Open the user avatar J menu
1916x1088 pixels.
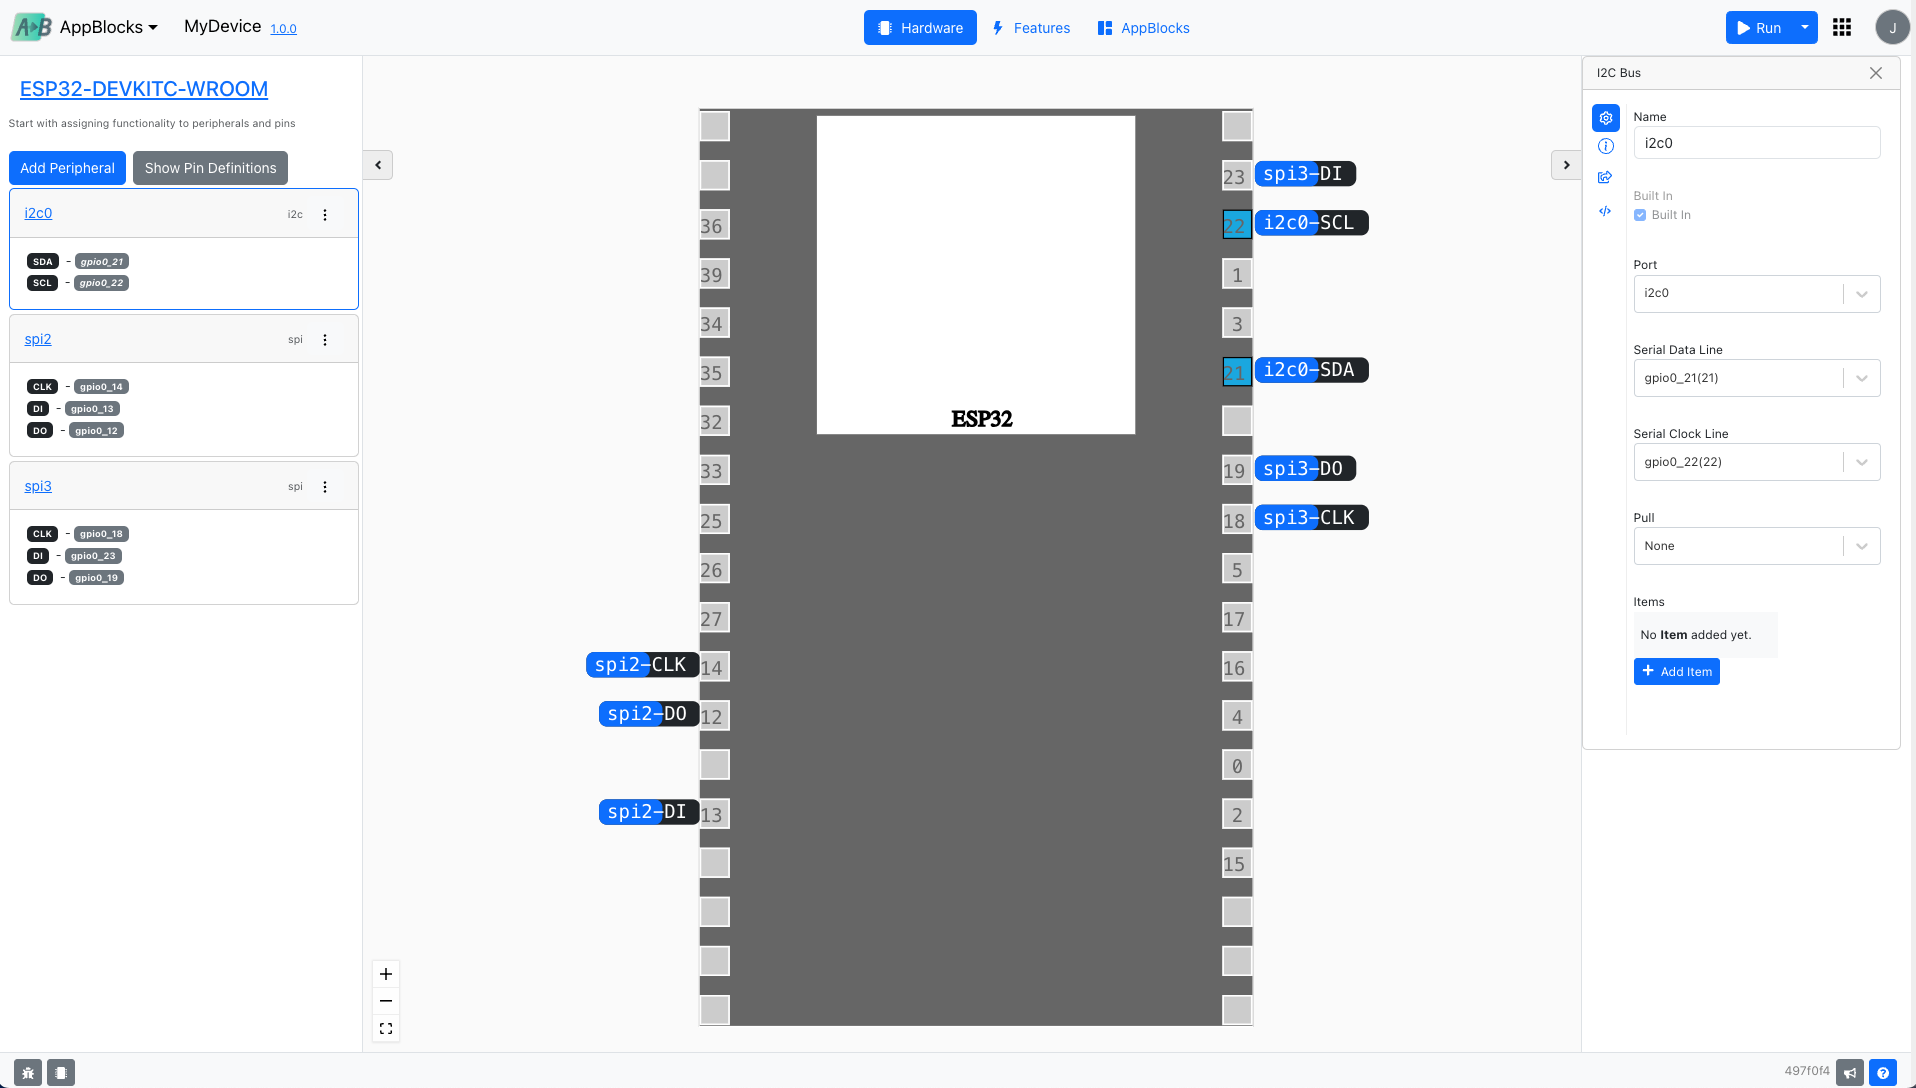1892,28
